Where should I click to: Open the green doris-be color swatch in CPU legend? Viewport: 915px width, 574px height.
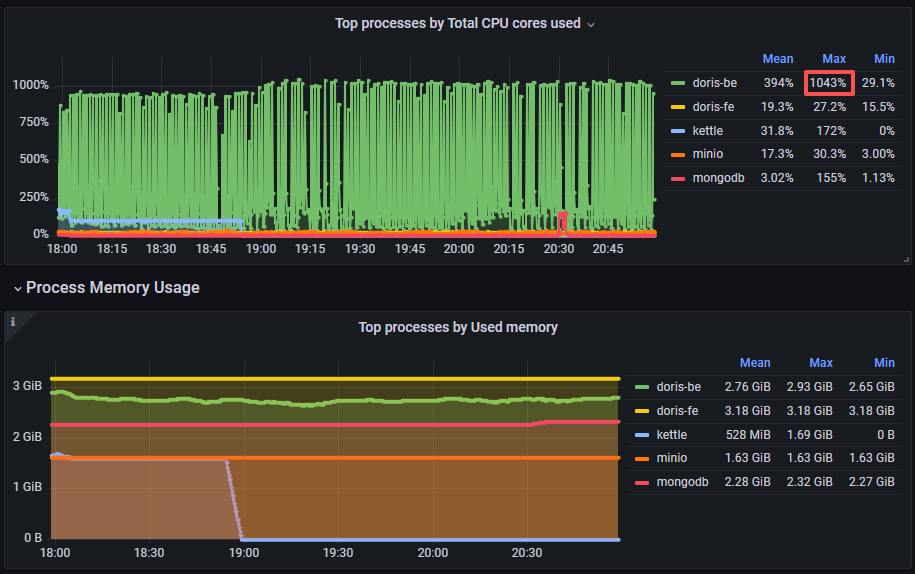pyautogui.click(x=678, y=83)
